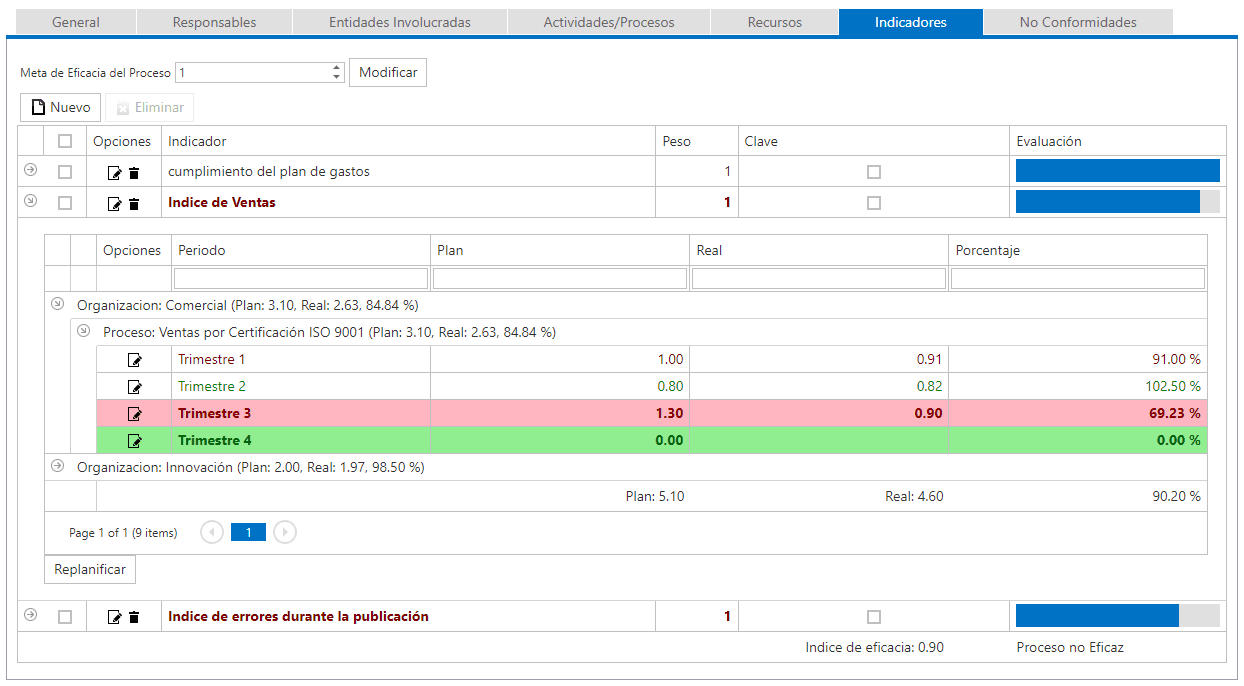Toggle Clave for Indice de Ventas
1244x686 pixels.
click(x=874, y=203)
